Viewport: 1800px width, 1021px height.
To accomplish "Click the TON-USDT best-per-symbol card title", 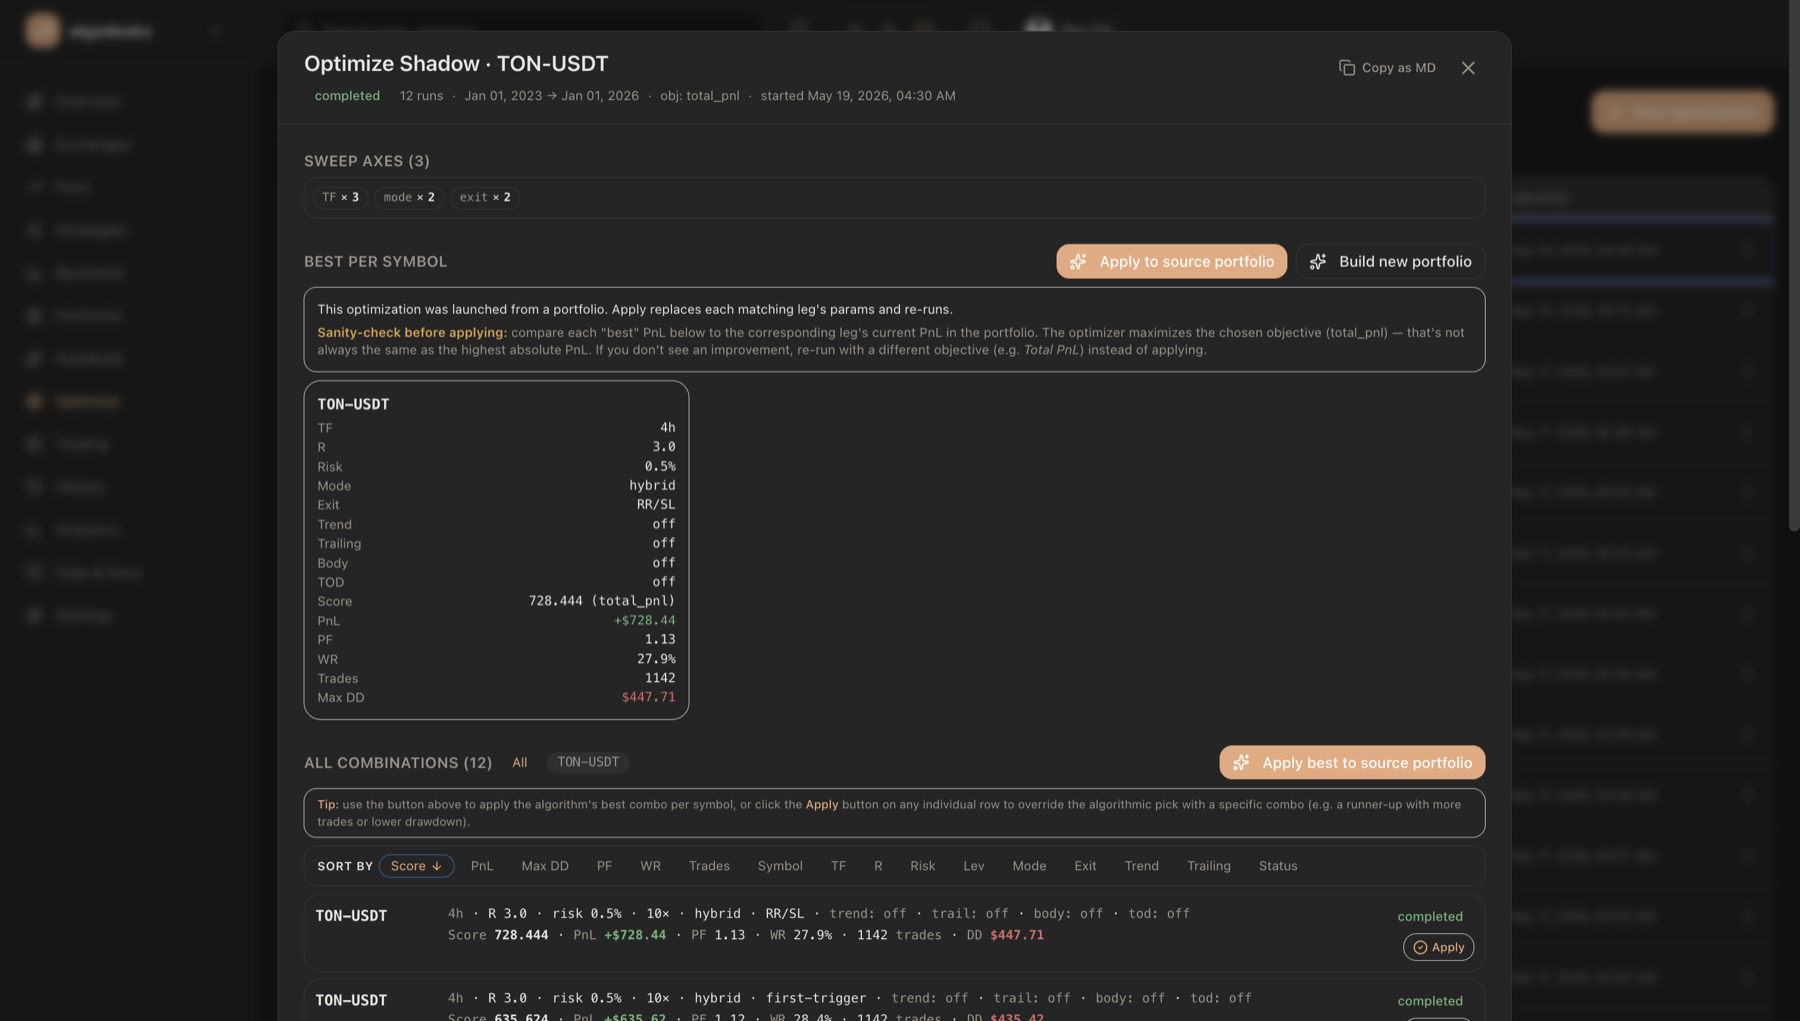I will 353,405.
